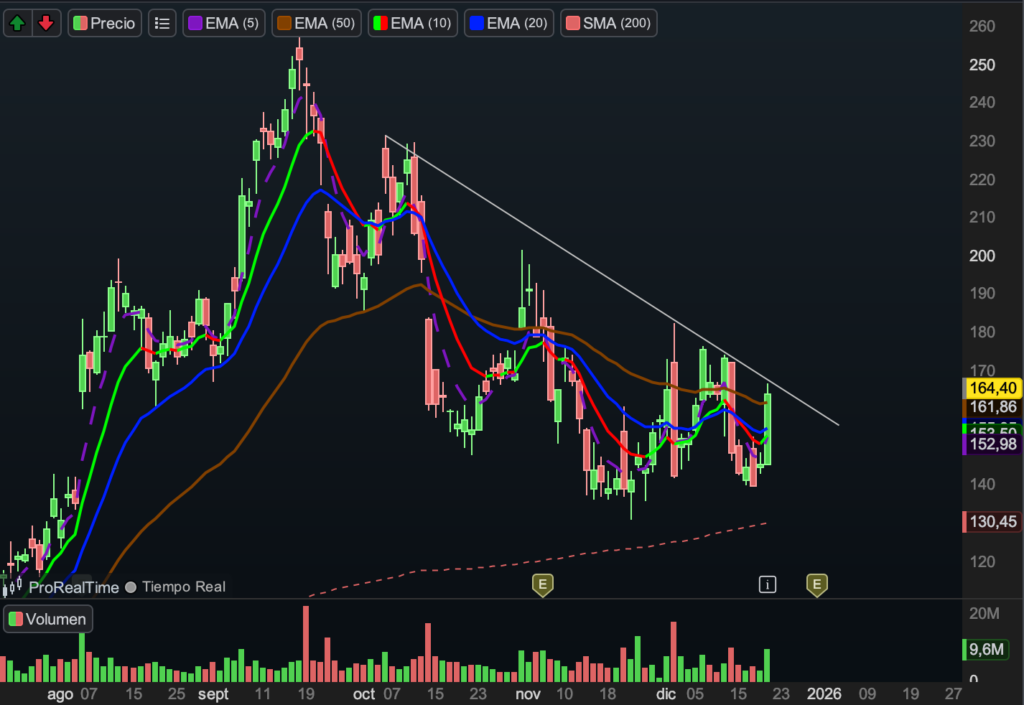Click the yellow 164,40 current price label
The height and width of the screenshot is (705, 1024).
[x=990, y=388]
